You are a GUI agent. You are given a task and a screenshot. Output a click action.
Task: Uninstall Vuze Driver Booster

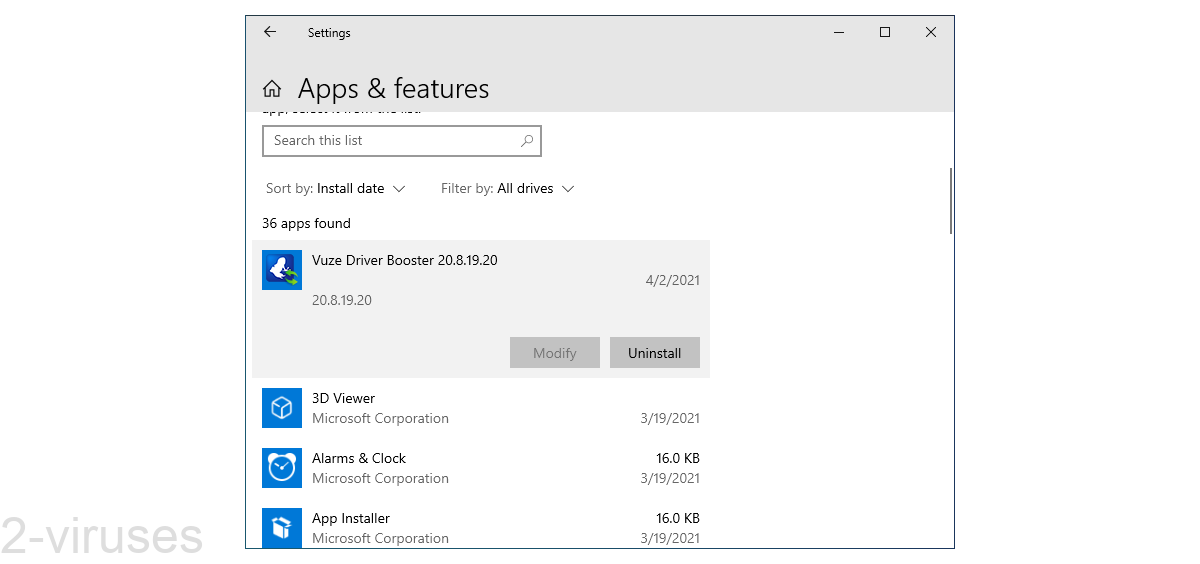click(x=655, y=353)
